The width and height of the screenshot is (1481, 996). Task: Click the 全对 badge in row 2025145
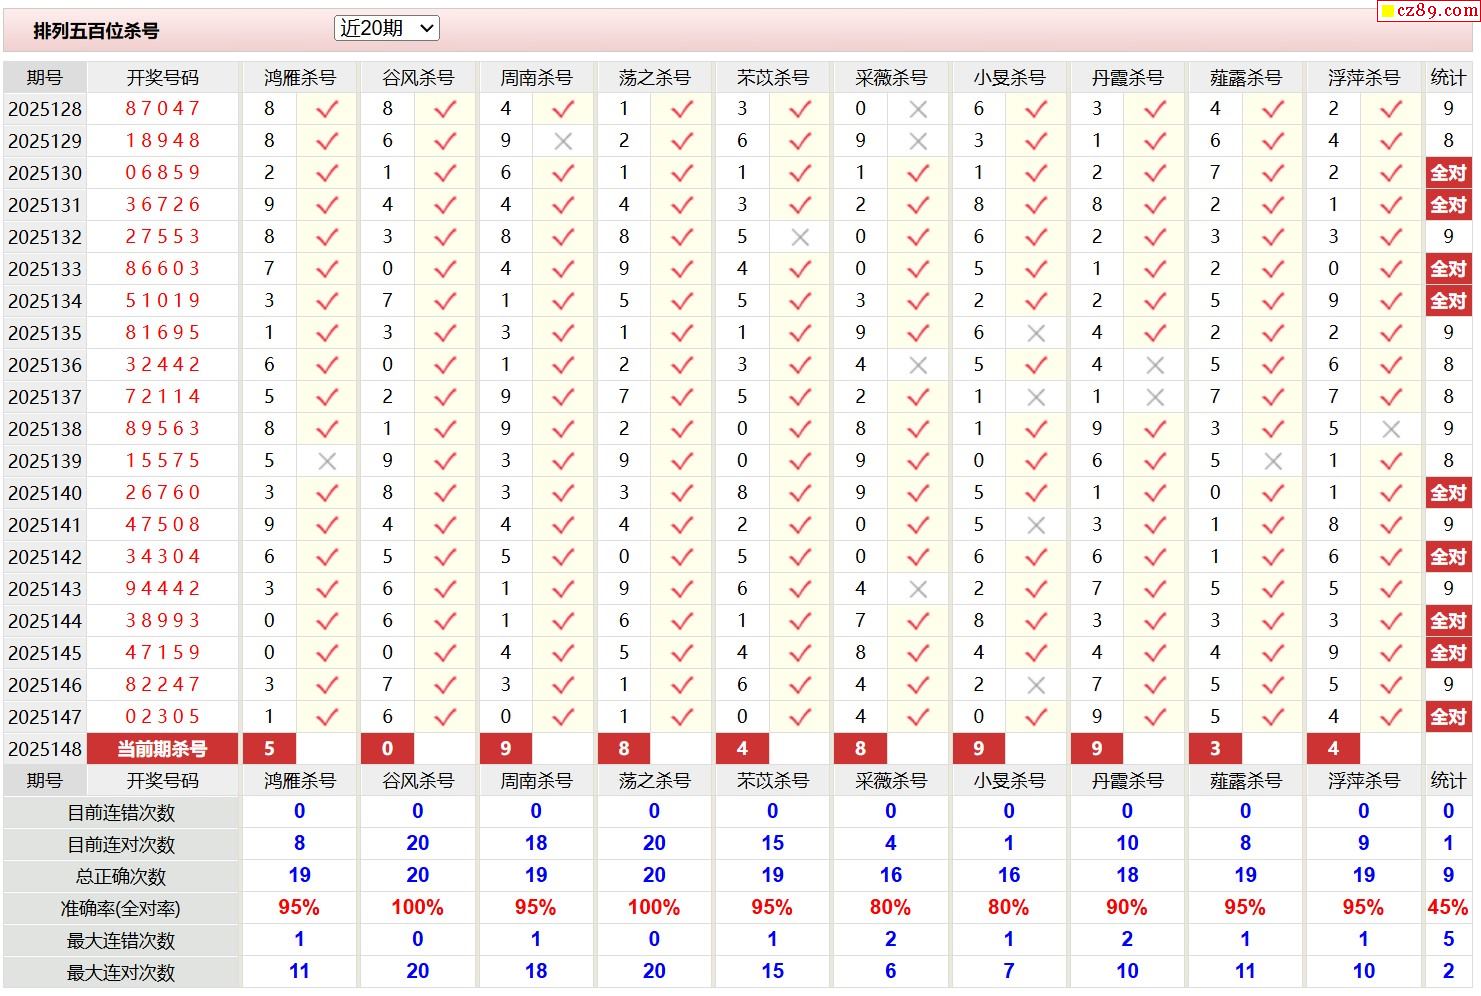[x=1448, y=653]
